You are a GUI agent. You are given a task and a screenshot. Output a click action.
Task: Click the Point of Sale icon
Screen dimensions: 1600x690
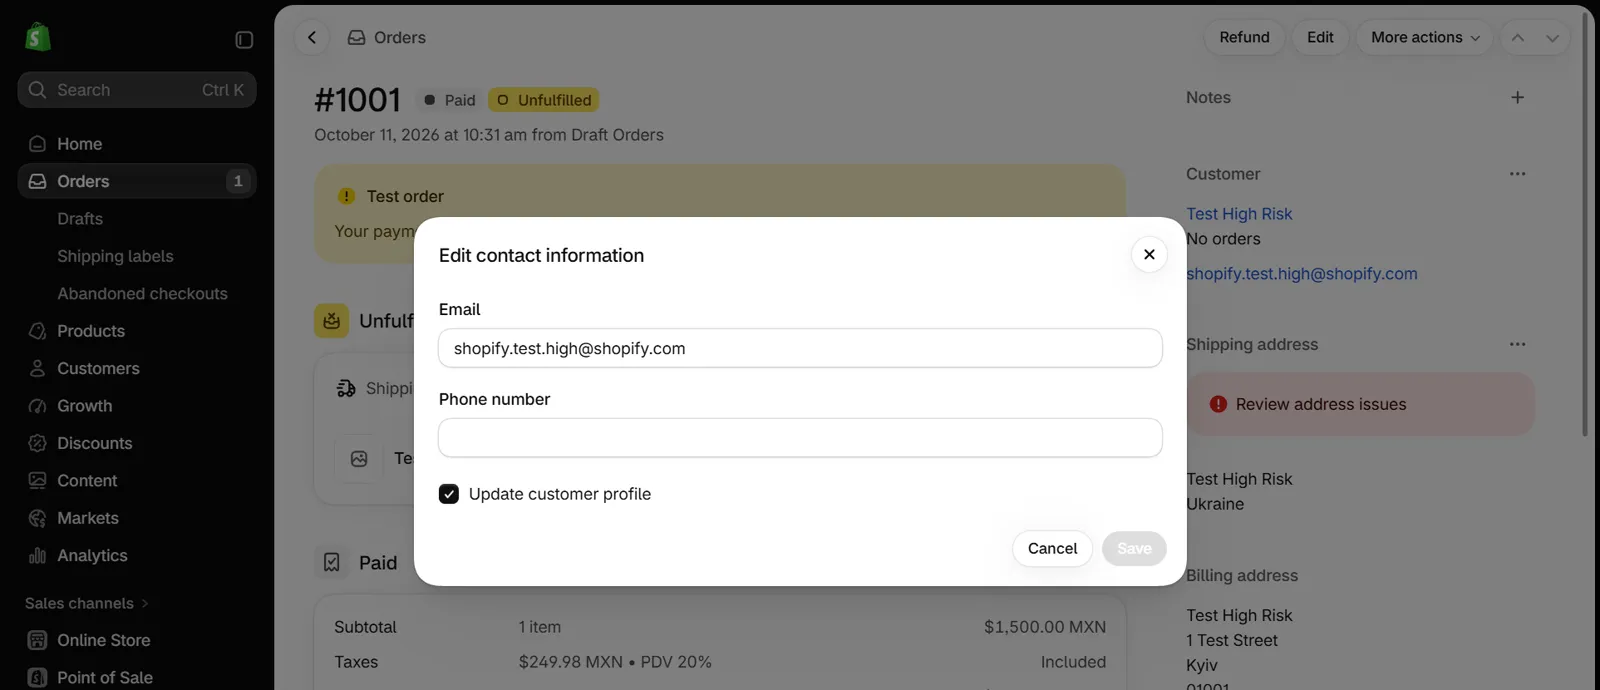coord(38,678)
